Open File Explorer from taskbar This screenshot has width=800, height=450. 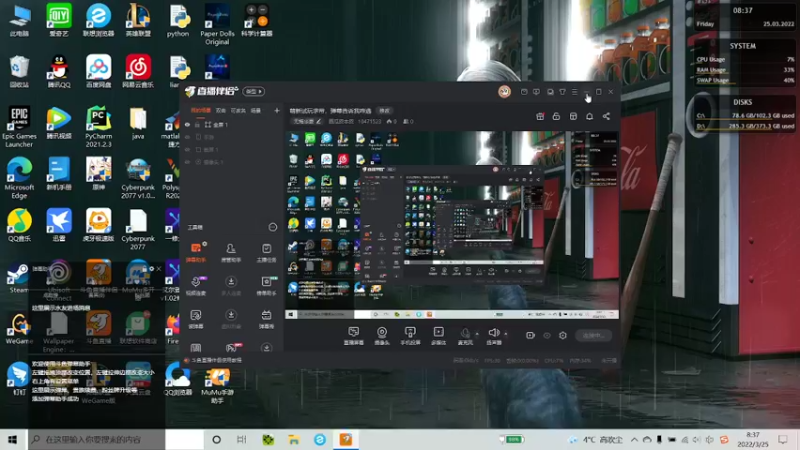pos(293,439)
